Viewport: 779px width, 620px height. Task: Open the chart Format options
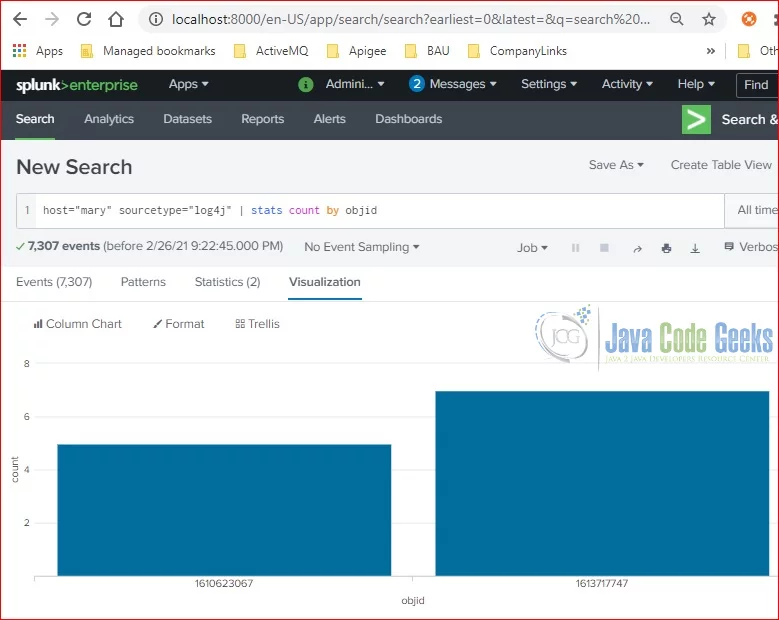[x=178, y=324]
